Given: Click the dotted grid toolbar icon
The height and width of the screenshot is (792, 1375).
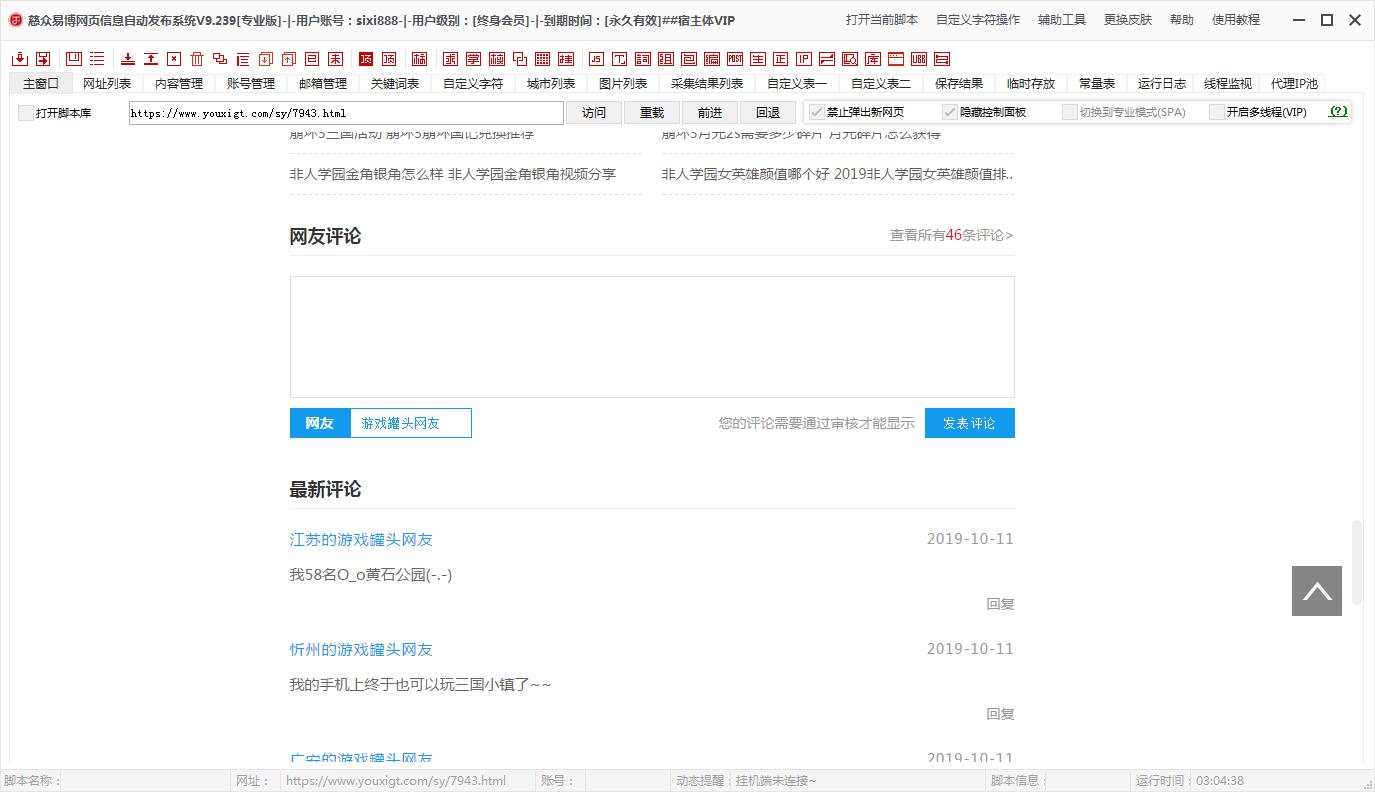Looking at the screenshot, I should pos(541,59).
